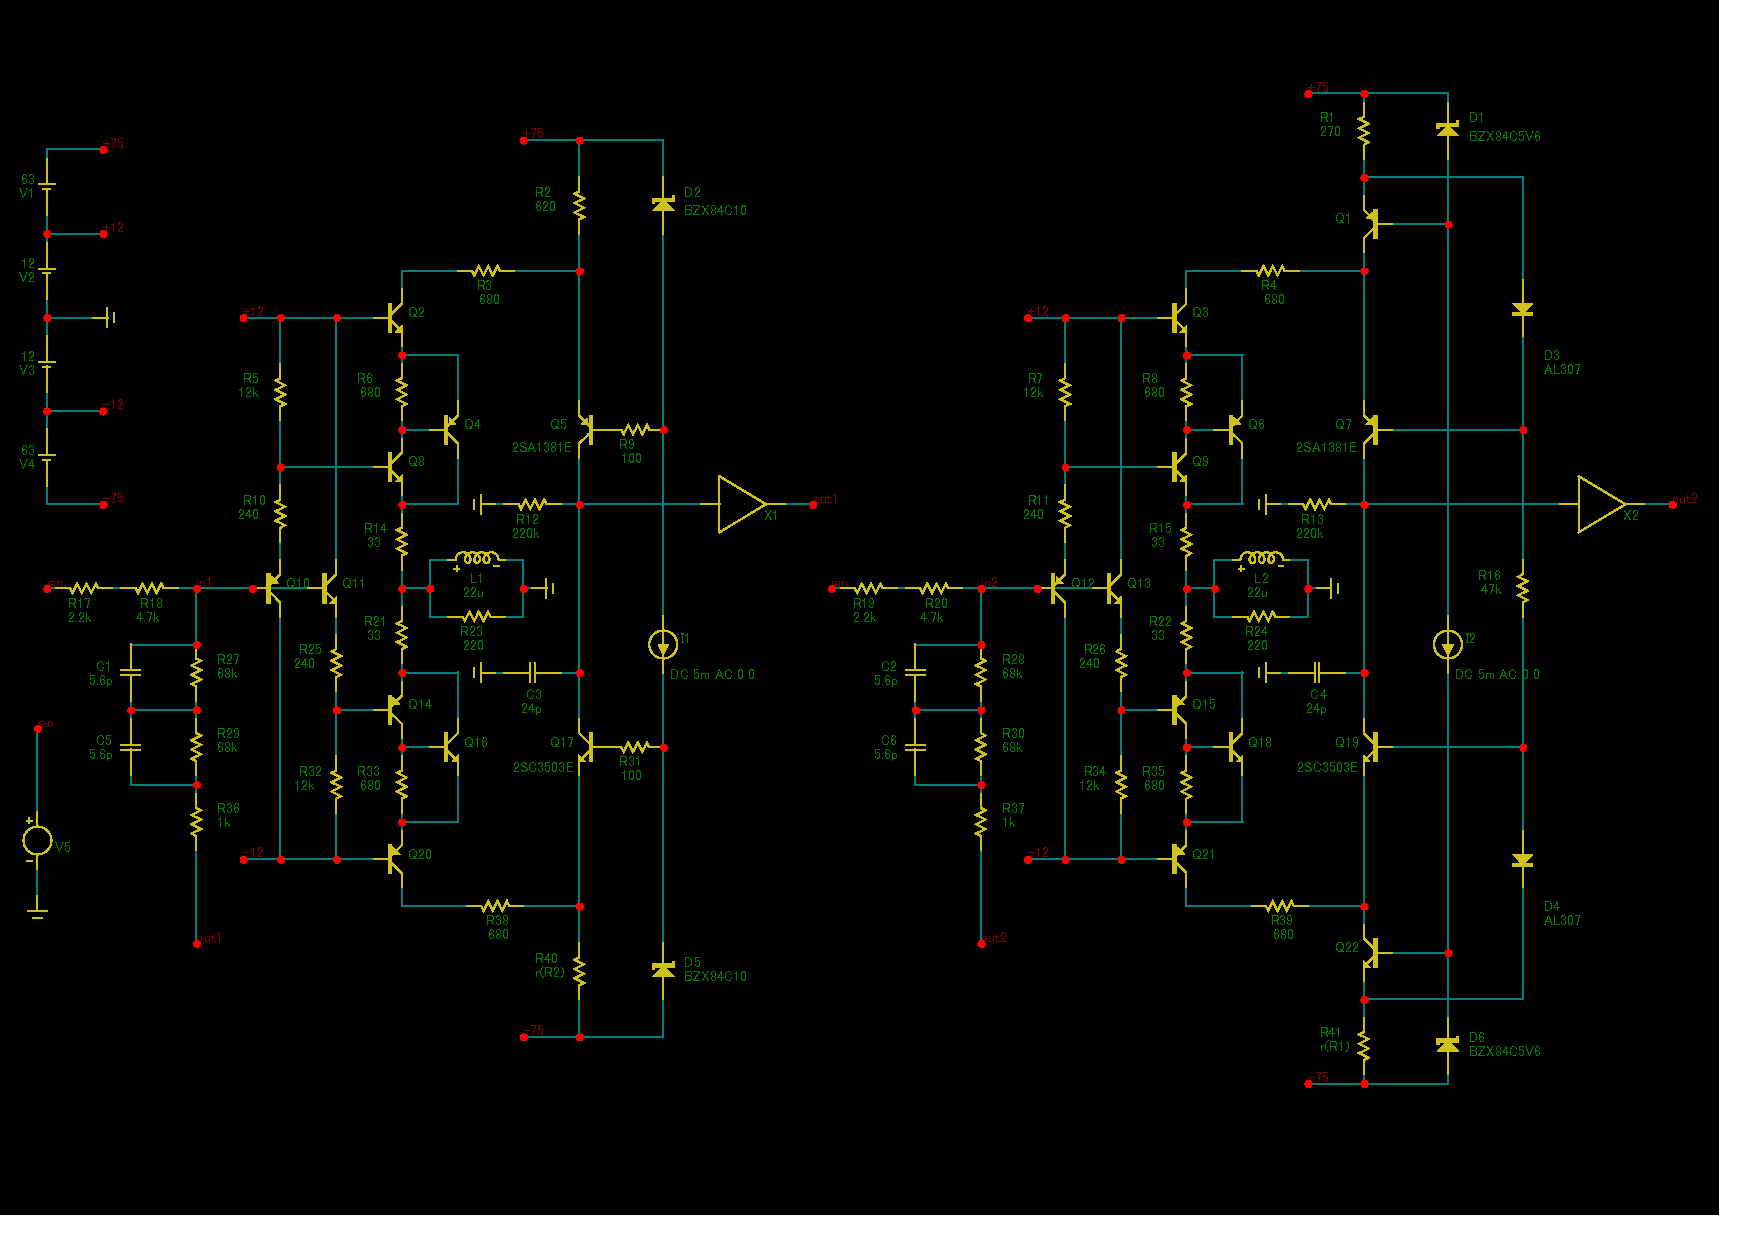Viewport: 1754px width, 1240px height.
Task: Click the Q20 transistor symbol
Action: [396, 859]
